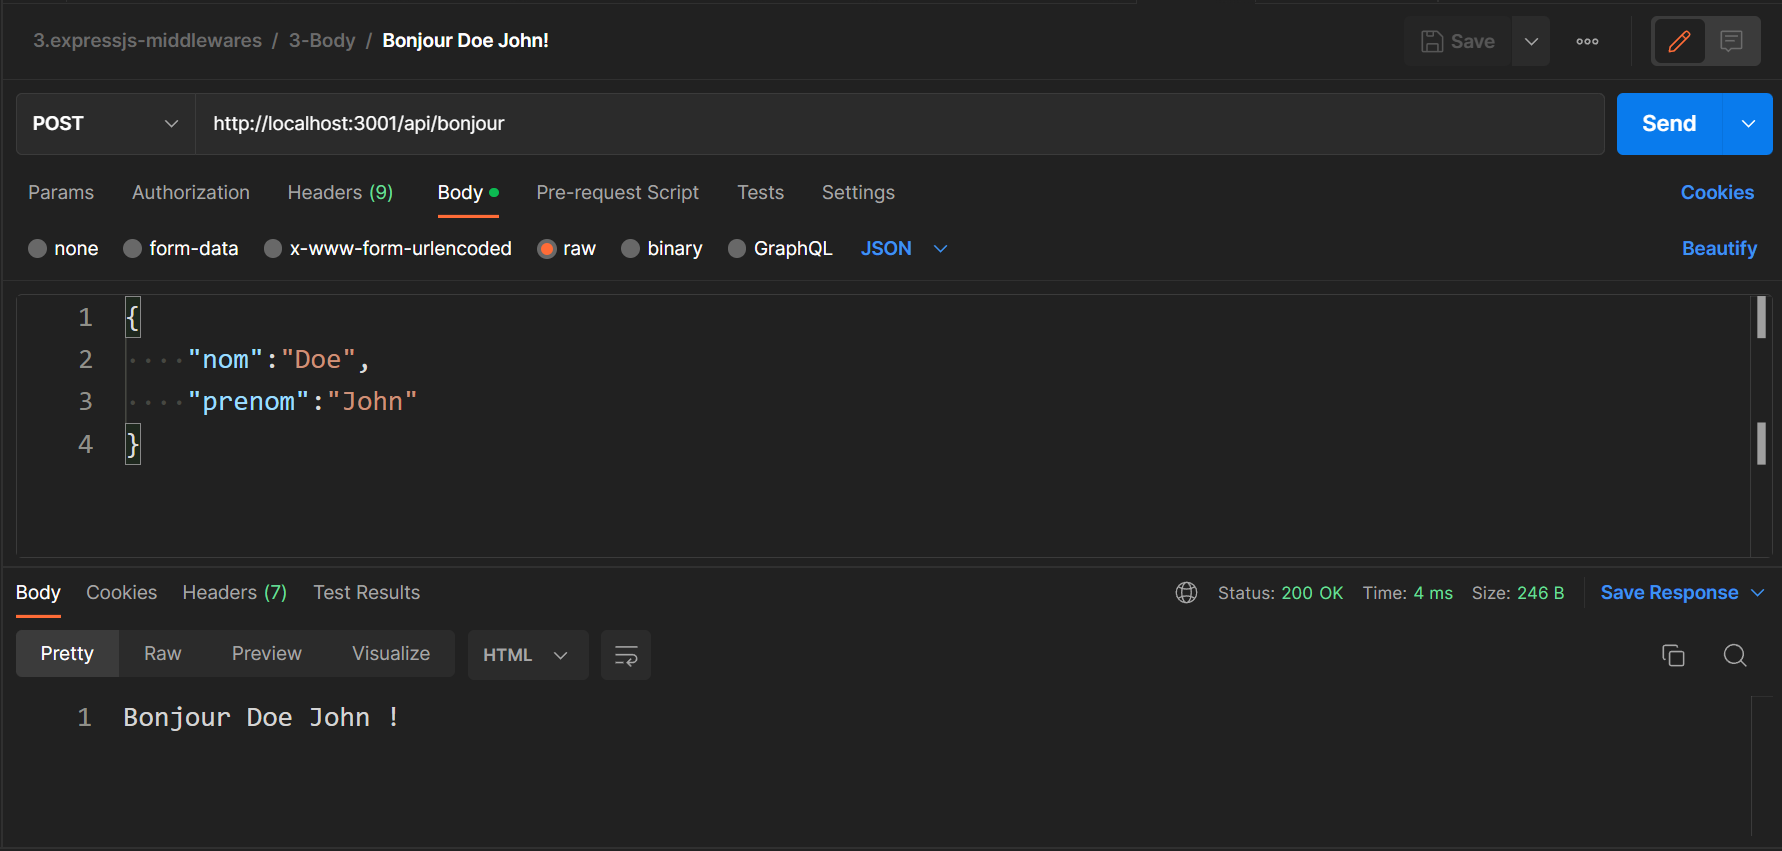Open the Pre-request Script tab

click(618, 193)
